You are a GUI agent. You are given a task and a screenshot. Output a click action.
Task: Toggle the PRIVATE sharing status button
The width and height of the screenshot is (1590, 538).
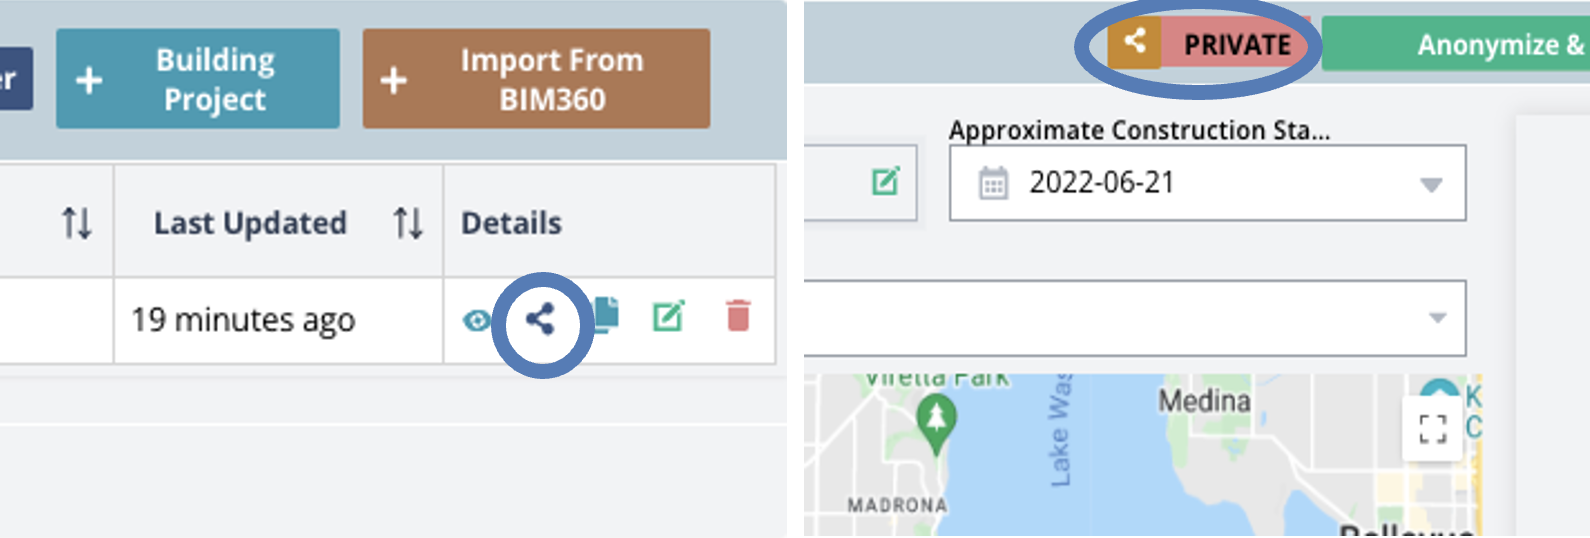[x=1237, y=45]
